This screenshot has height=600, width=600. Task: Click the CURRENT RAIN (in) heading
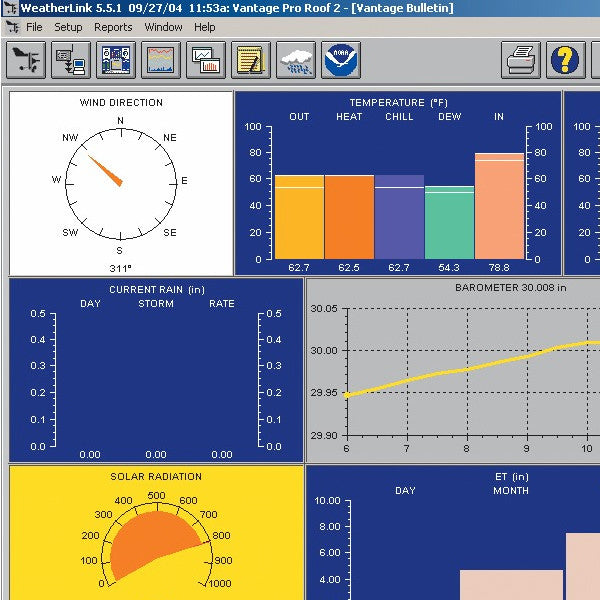click(x=157, y=290)
